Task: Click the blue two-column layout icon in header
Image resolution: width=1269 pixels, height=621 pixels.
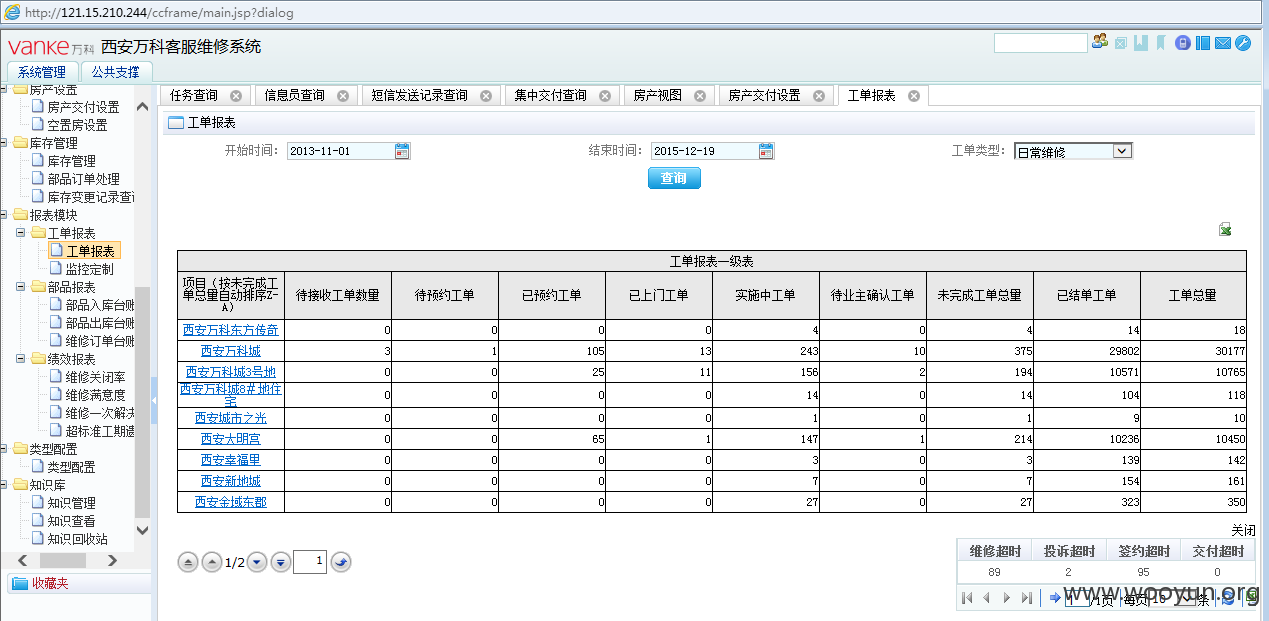Action: tap(1203, 43)
